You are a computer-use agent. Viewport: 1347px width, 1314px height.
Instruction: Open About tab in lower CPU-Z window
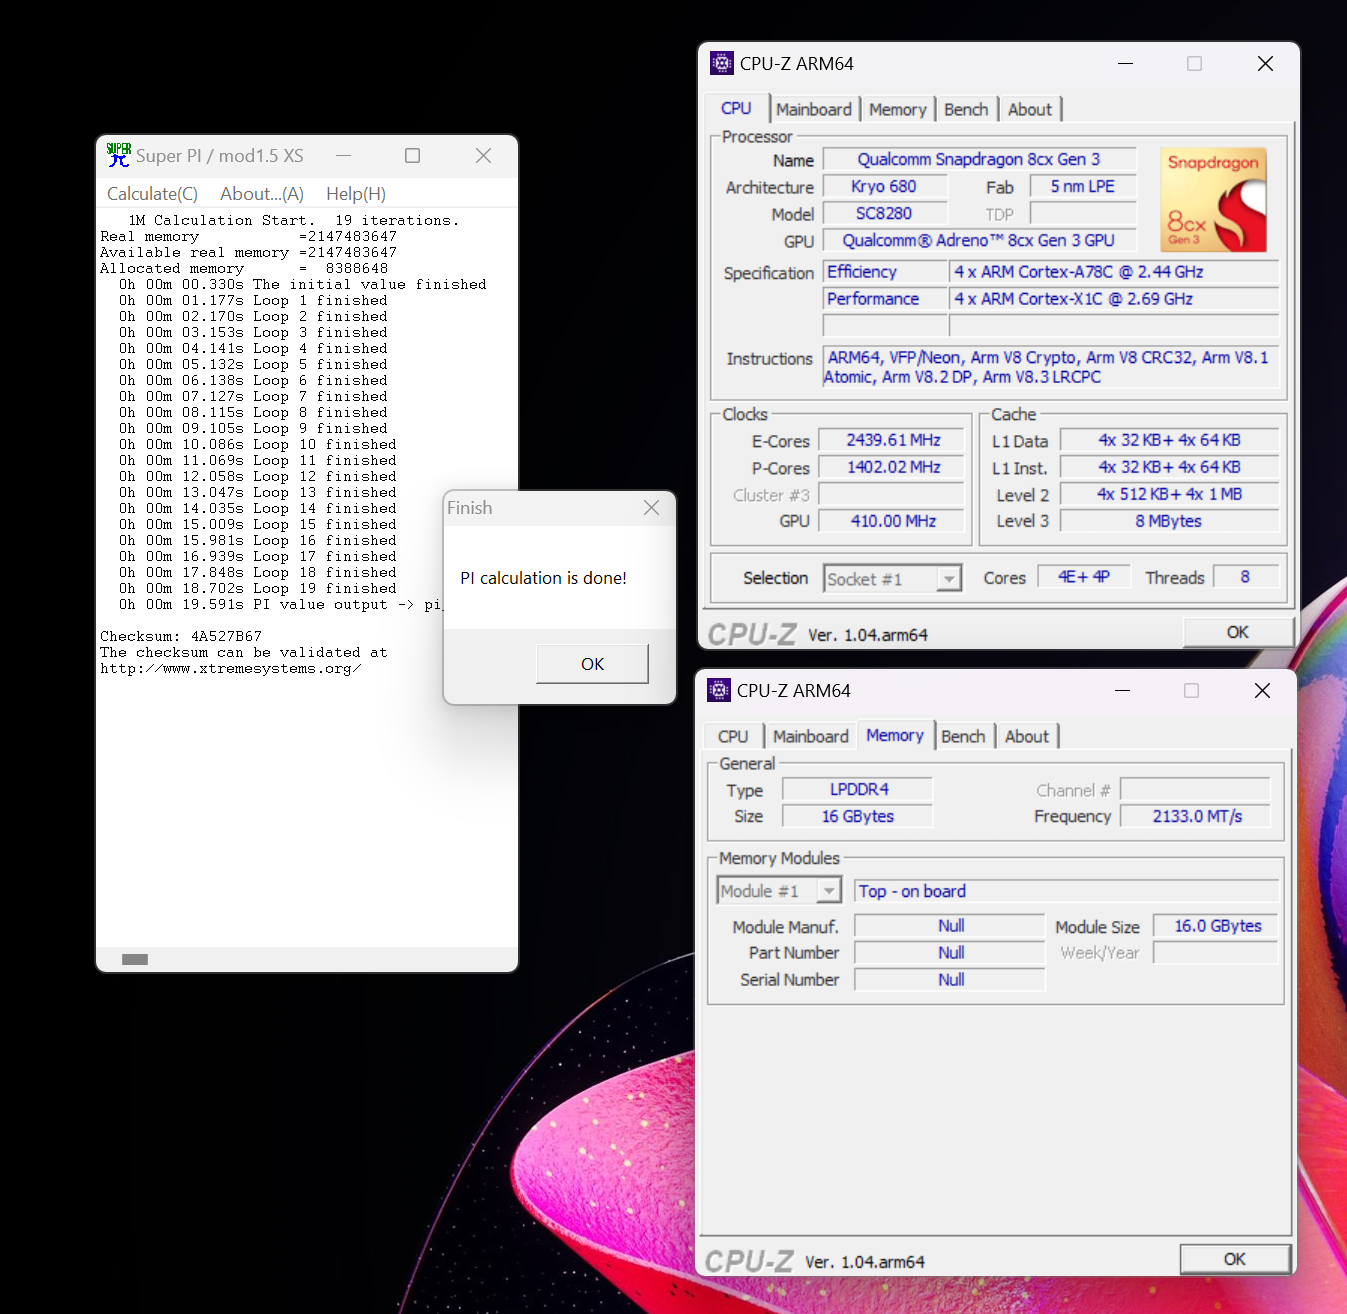pos(1027,737)
